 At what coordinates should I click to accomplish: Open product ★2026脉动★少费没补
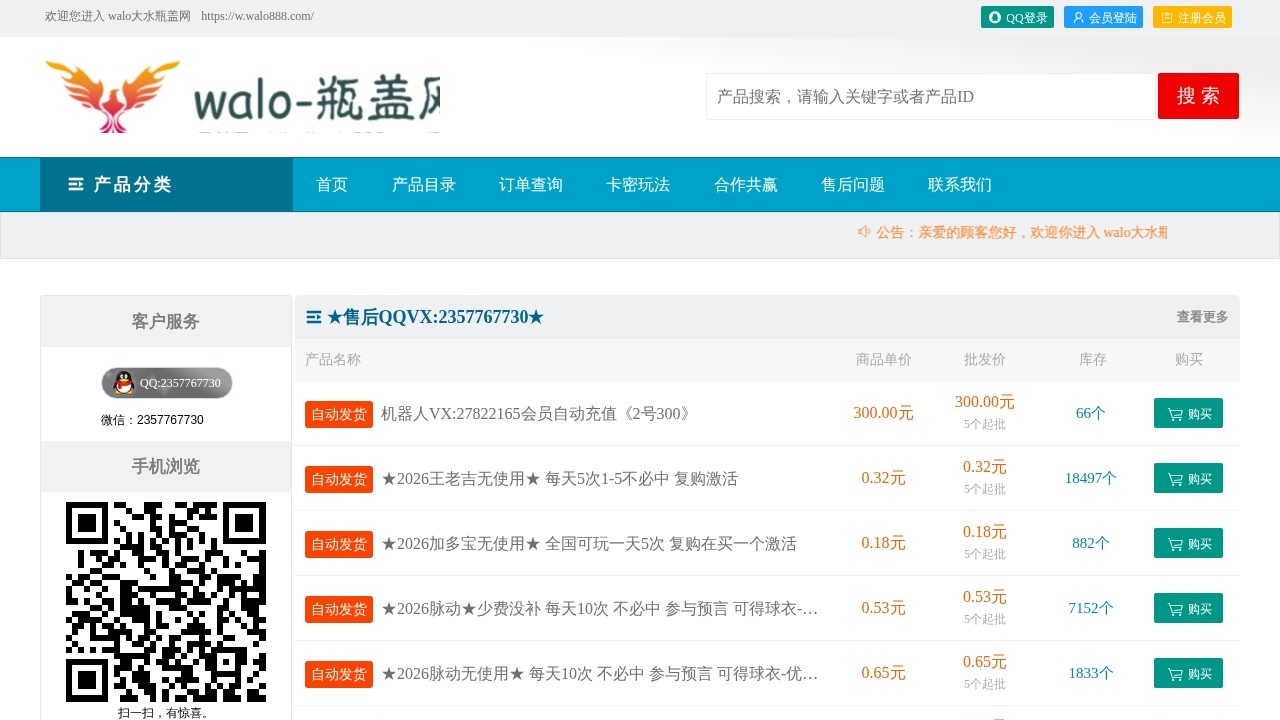[600, 608]
